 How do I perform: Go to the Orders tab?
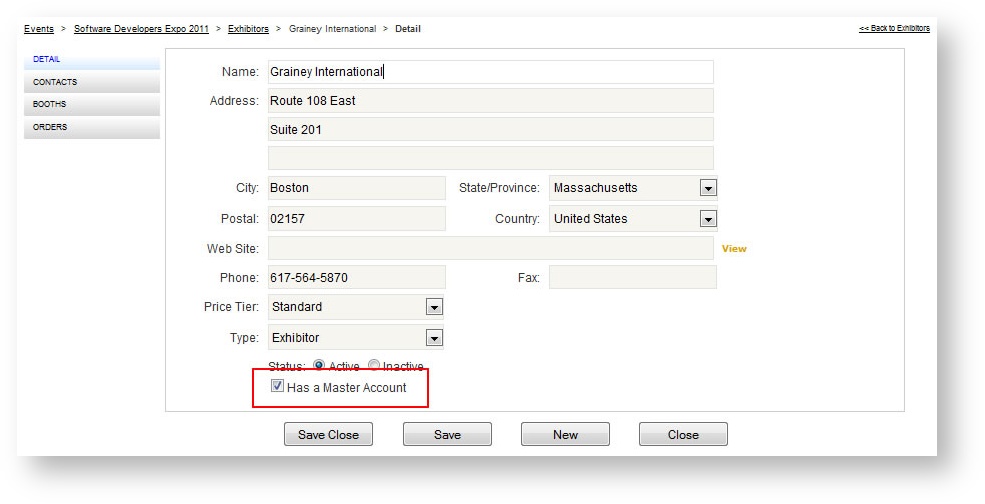pos(90,127)
